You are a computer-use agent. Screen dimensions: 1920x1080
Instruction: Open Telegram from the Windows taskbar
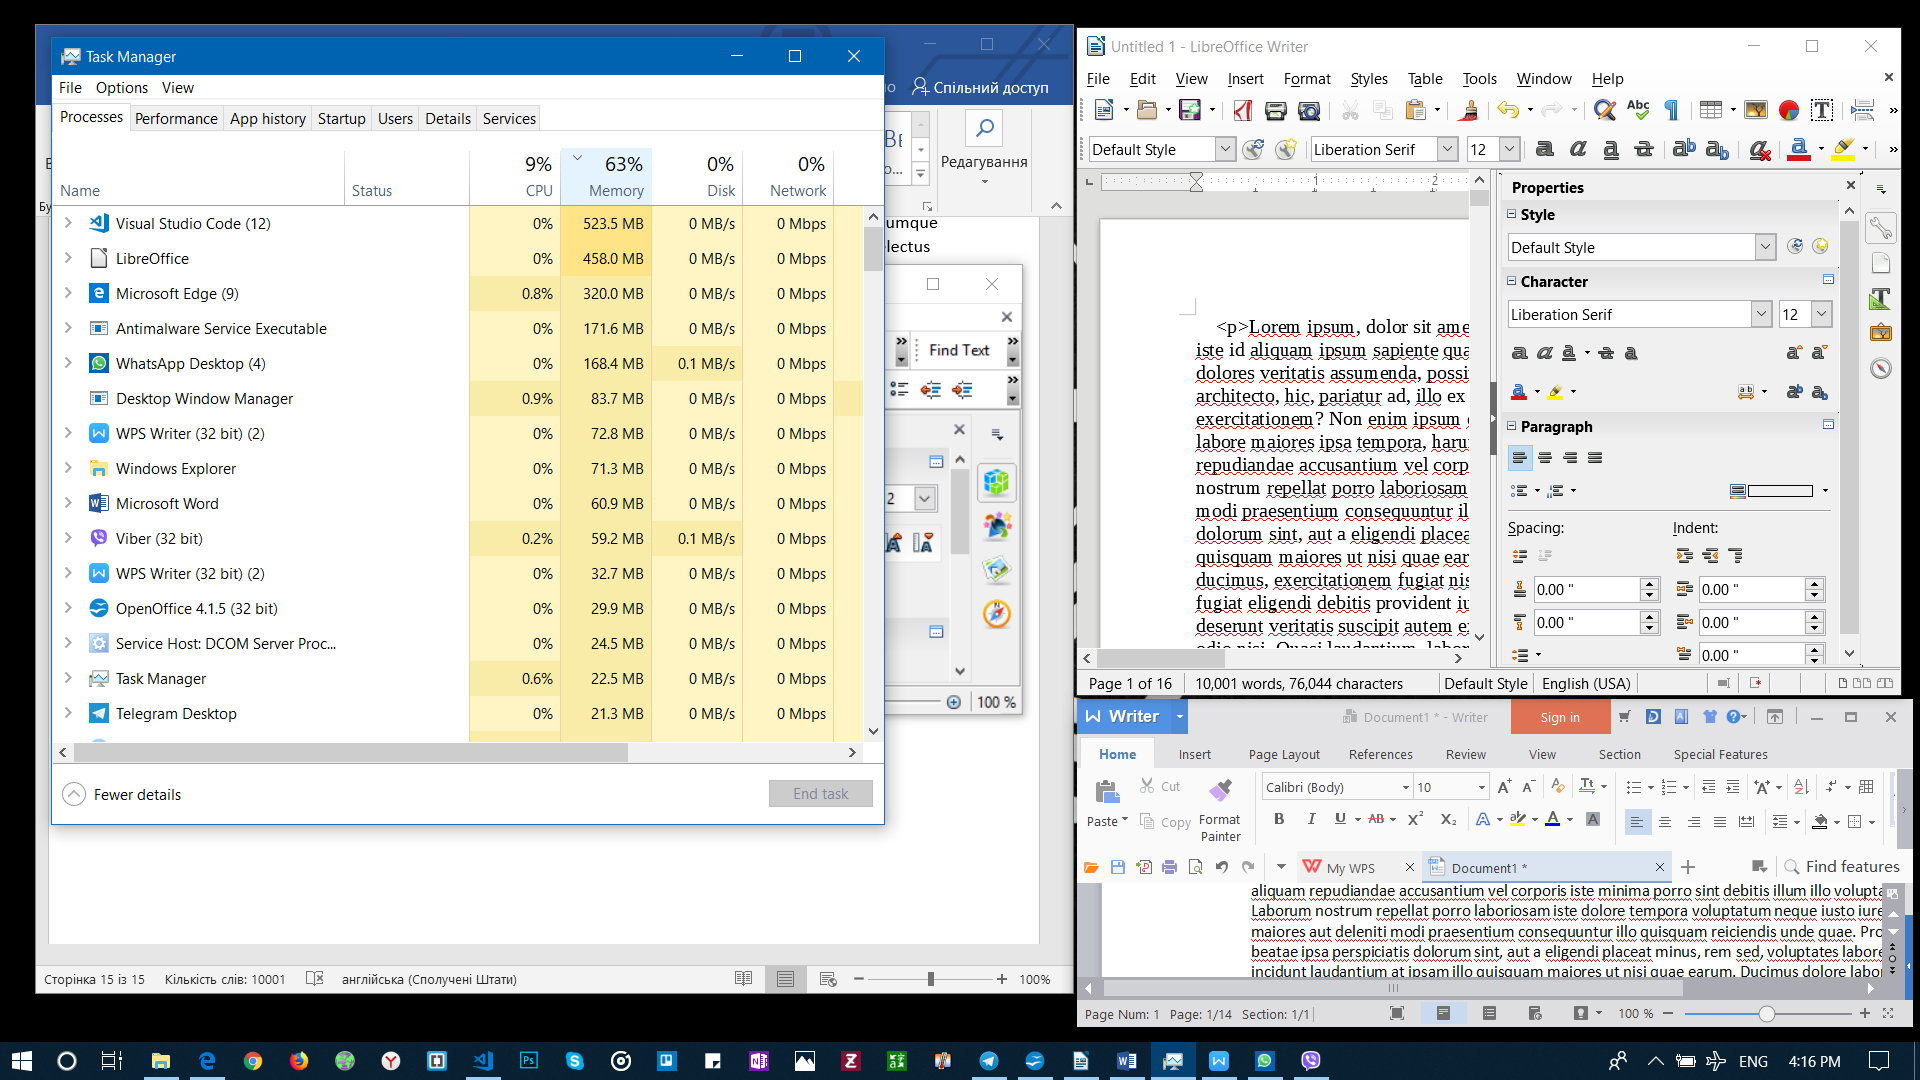pyautogui.click(x=989, y=1061)
